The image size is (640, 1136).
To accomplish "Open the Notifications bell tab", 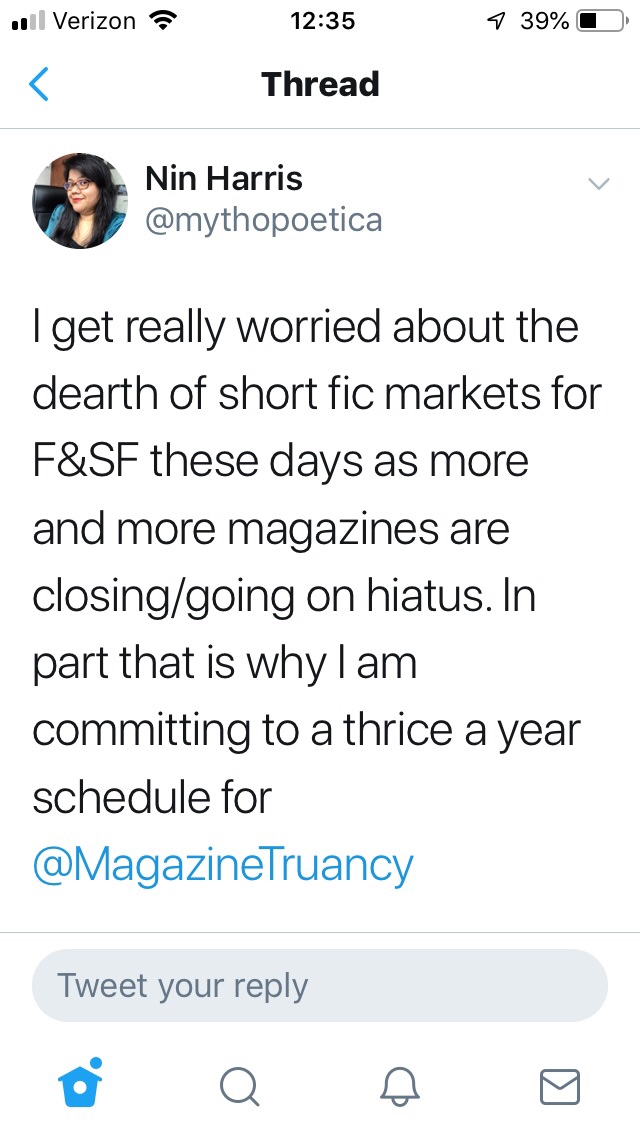I will coord(400,1085).
